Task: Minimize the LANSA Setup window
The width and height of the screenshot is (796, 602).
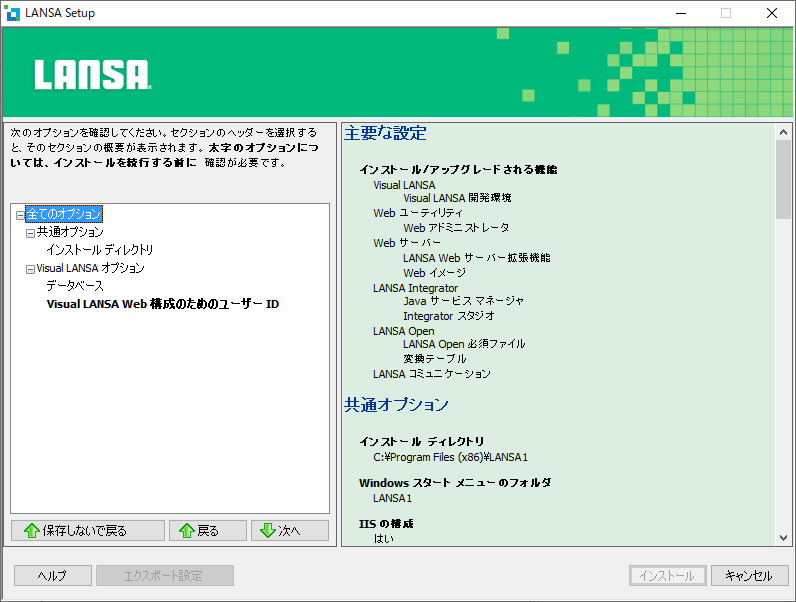Action: [681, 13]
